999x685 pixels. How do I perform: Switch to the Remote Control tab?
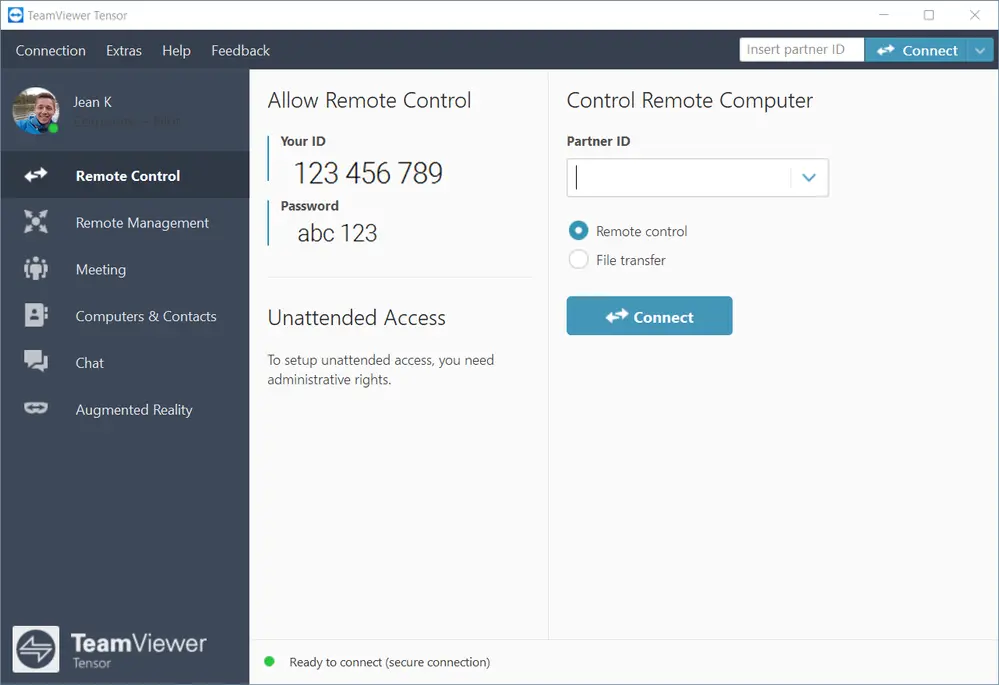[125, 175]
